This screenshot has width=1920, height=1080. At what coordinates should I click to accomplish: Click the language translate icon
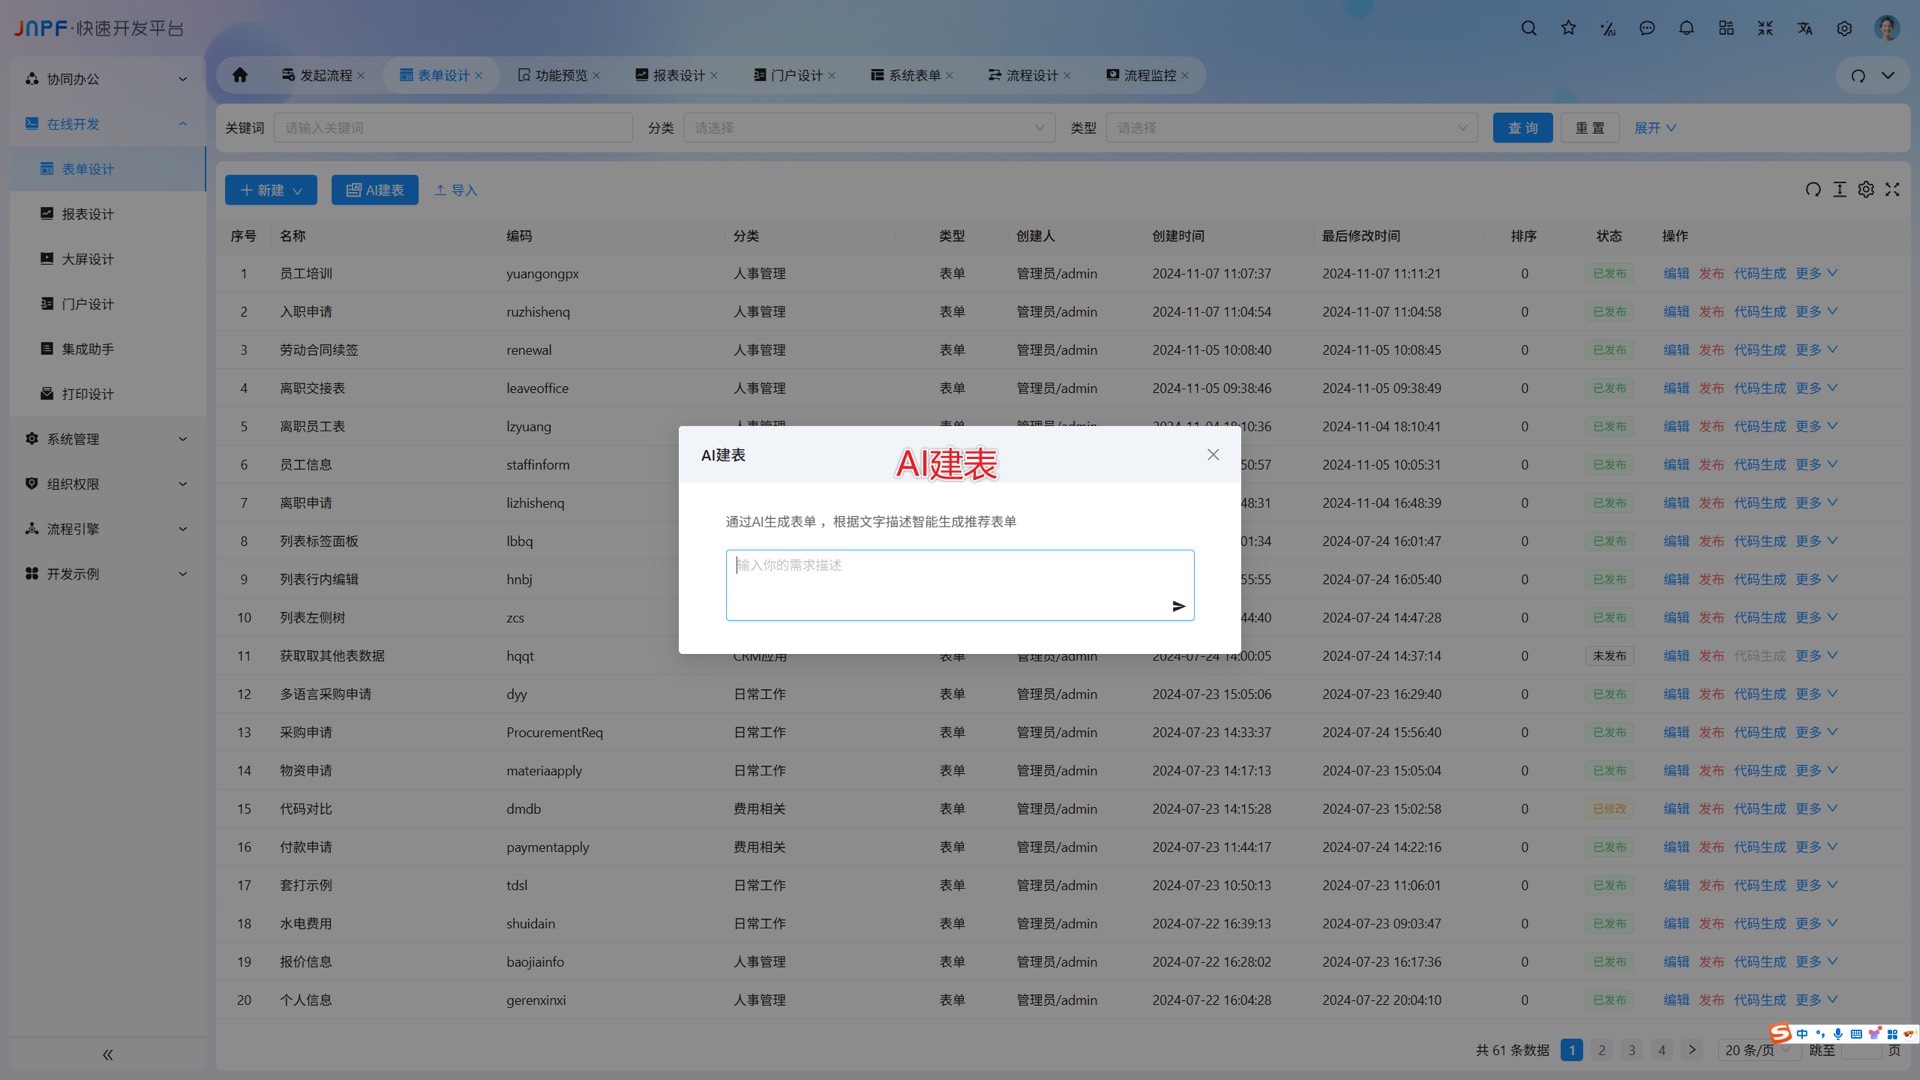click(1804, 28)
